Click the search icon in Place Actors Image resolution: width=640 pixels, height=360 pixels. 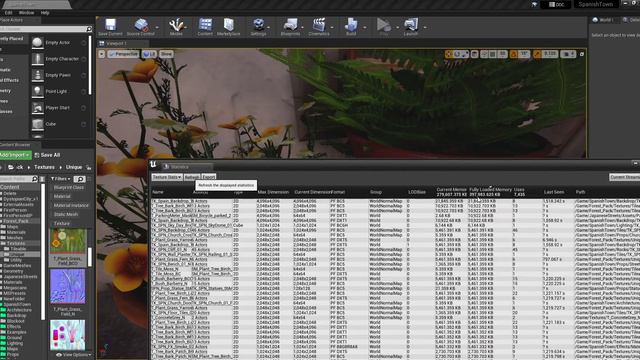pyautogui.click(x=89, y=29)
